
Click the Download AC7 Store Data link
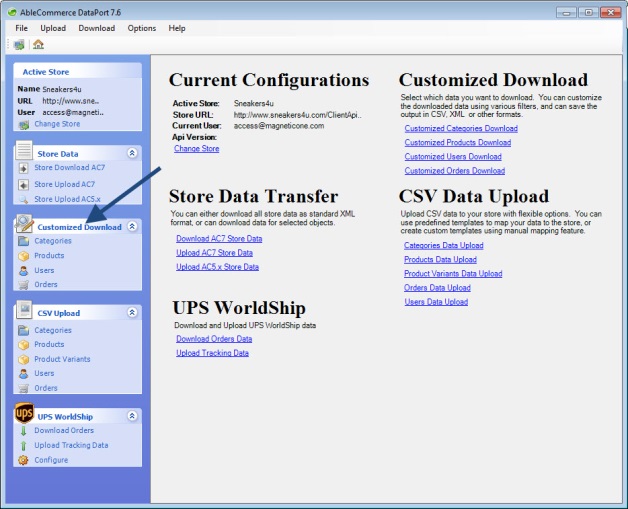click(219, 239)
